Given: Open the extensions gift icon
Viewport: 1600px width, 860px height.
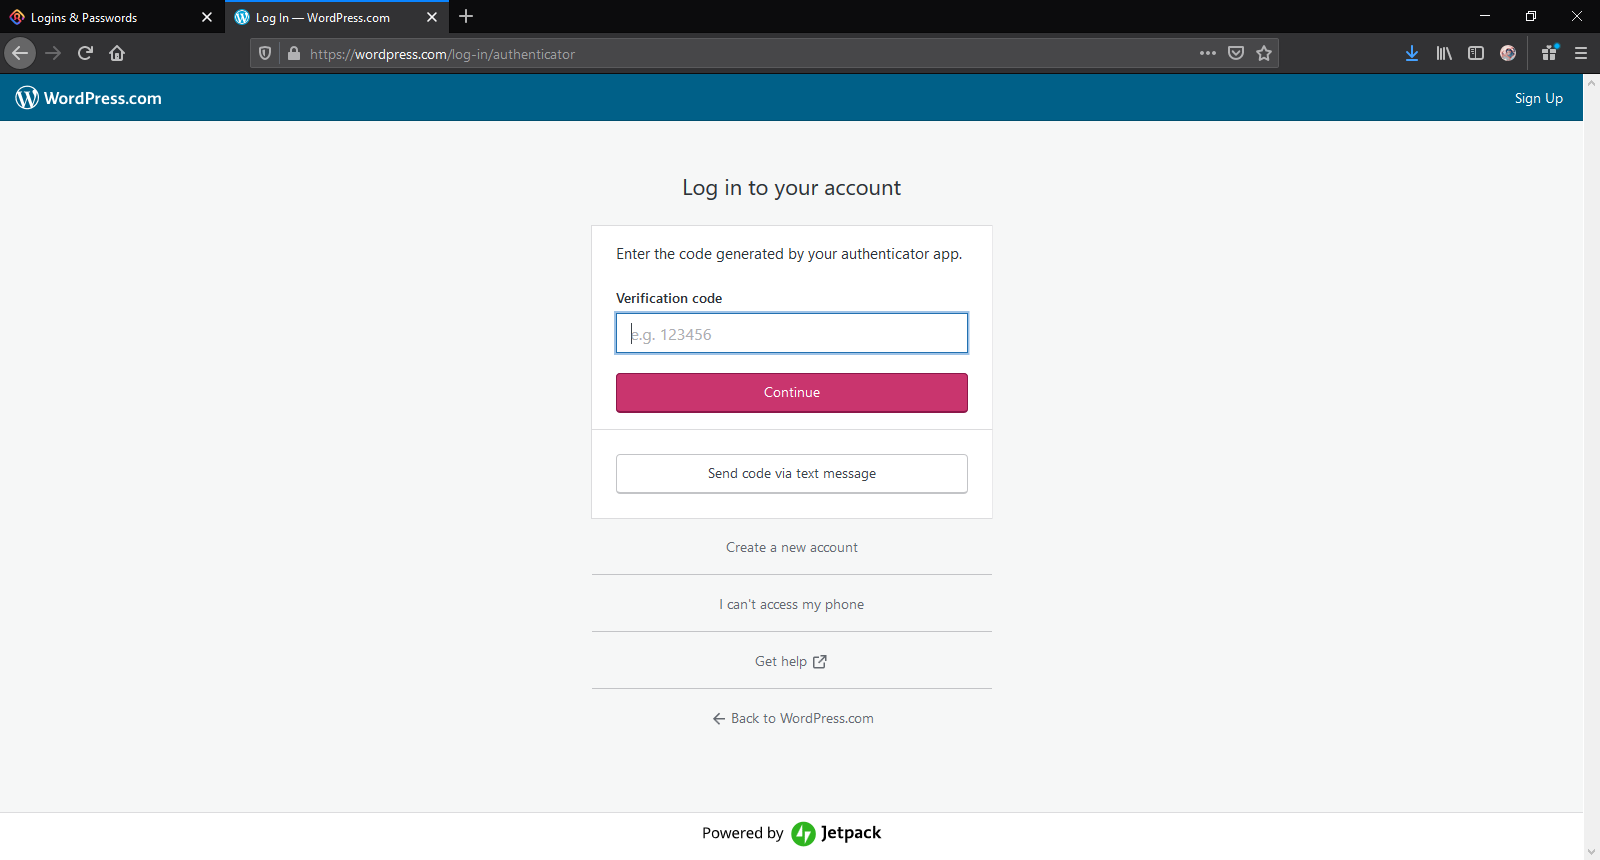Looking at the screenshot, I should [1549, 53].
